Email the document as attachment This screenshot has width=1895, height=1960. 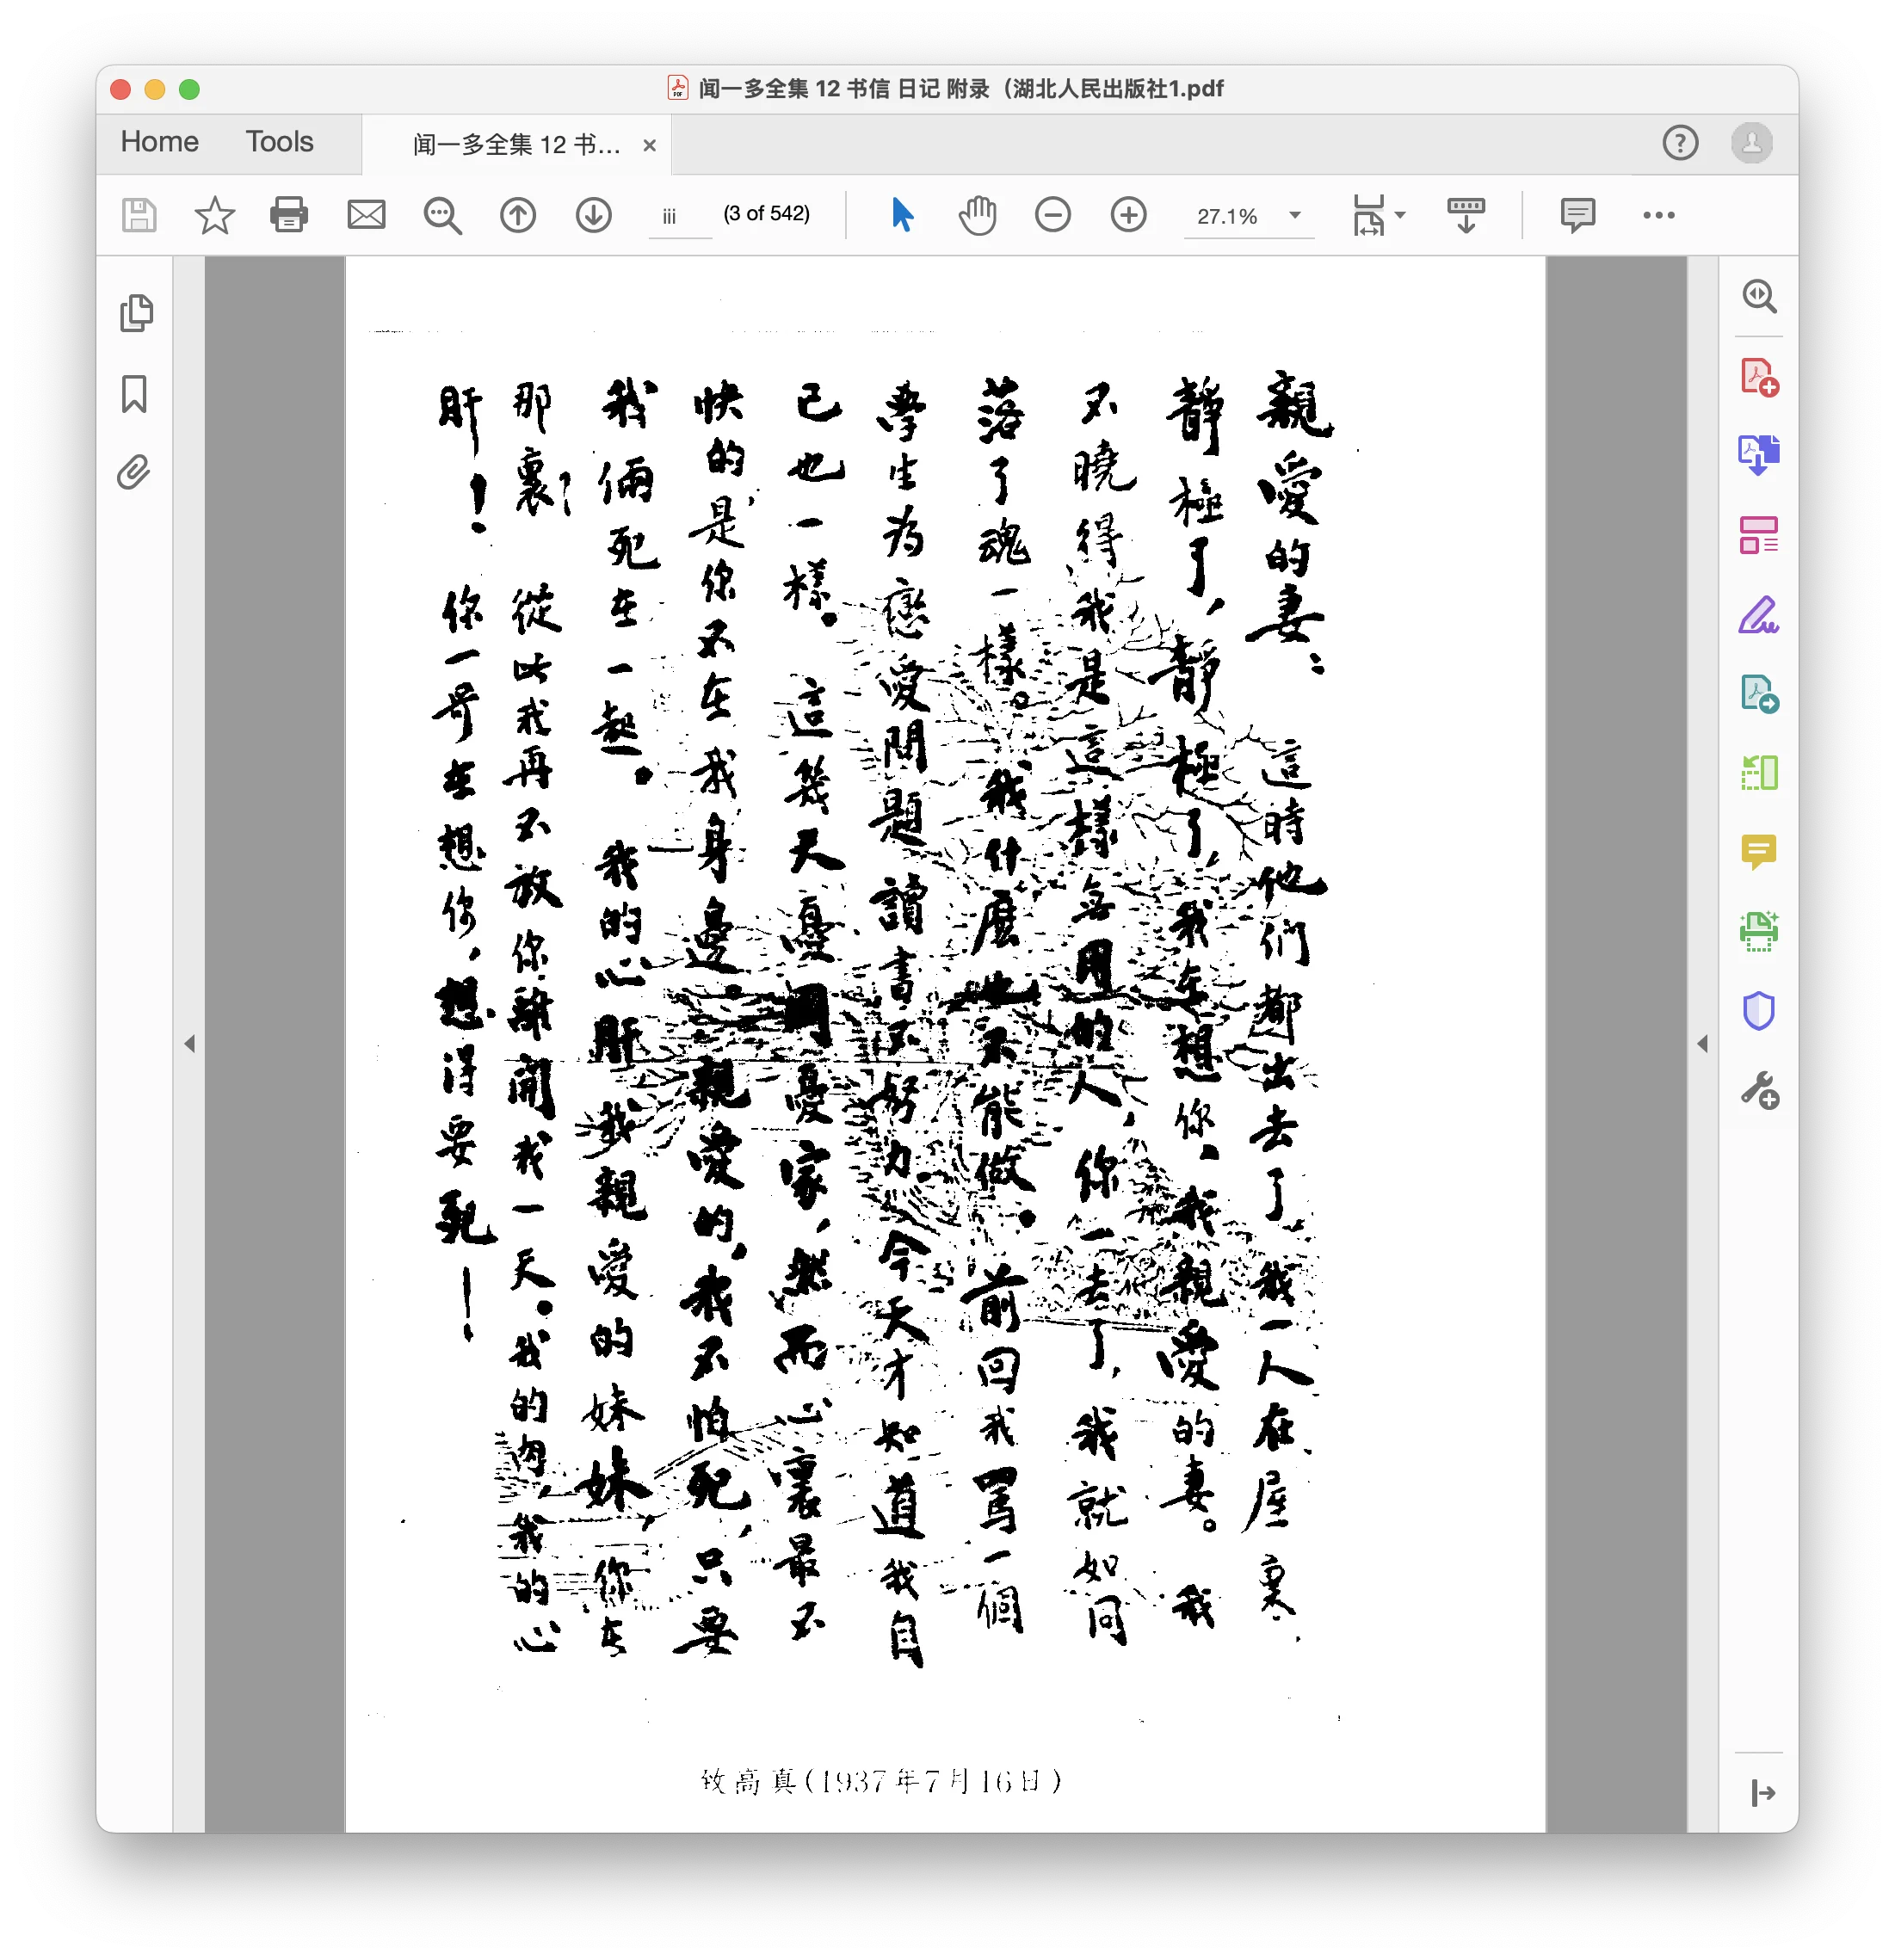coord(365,215)
